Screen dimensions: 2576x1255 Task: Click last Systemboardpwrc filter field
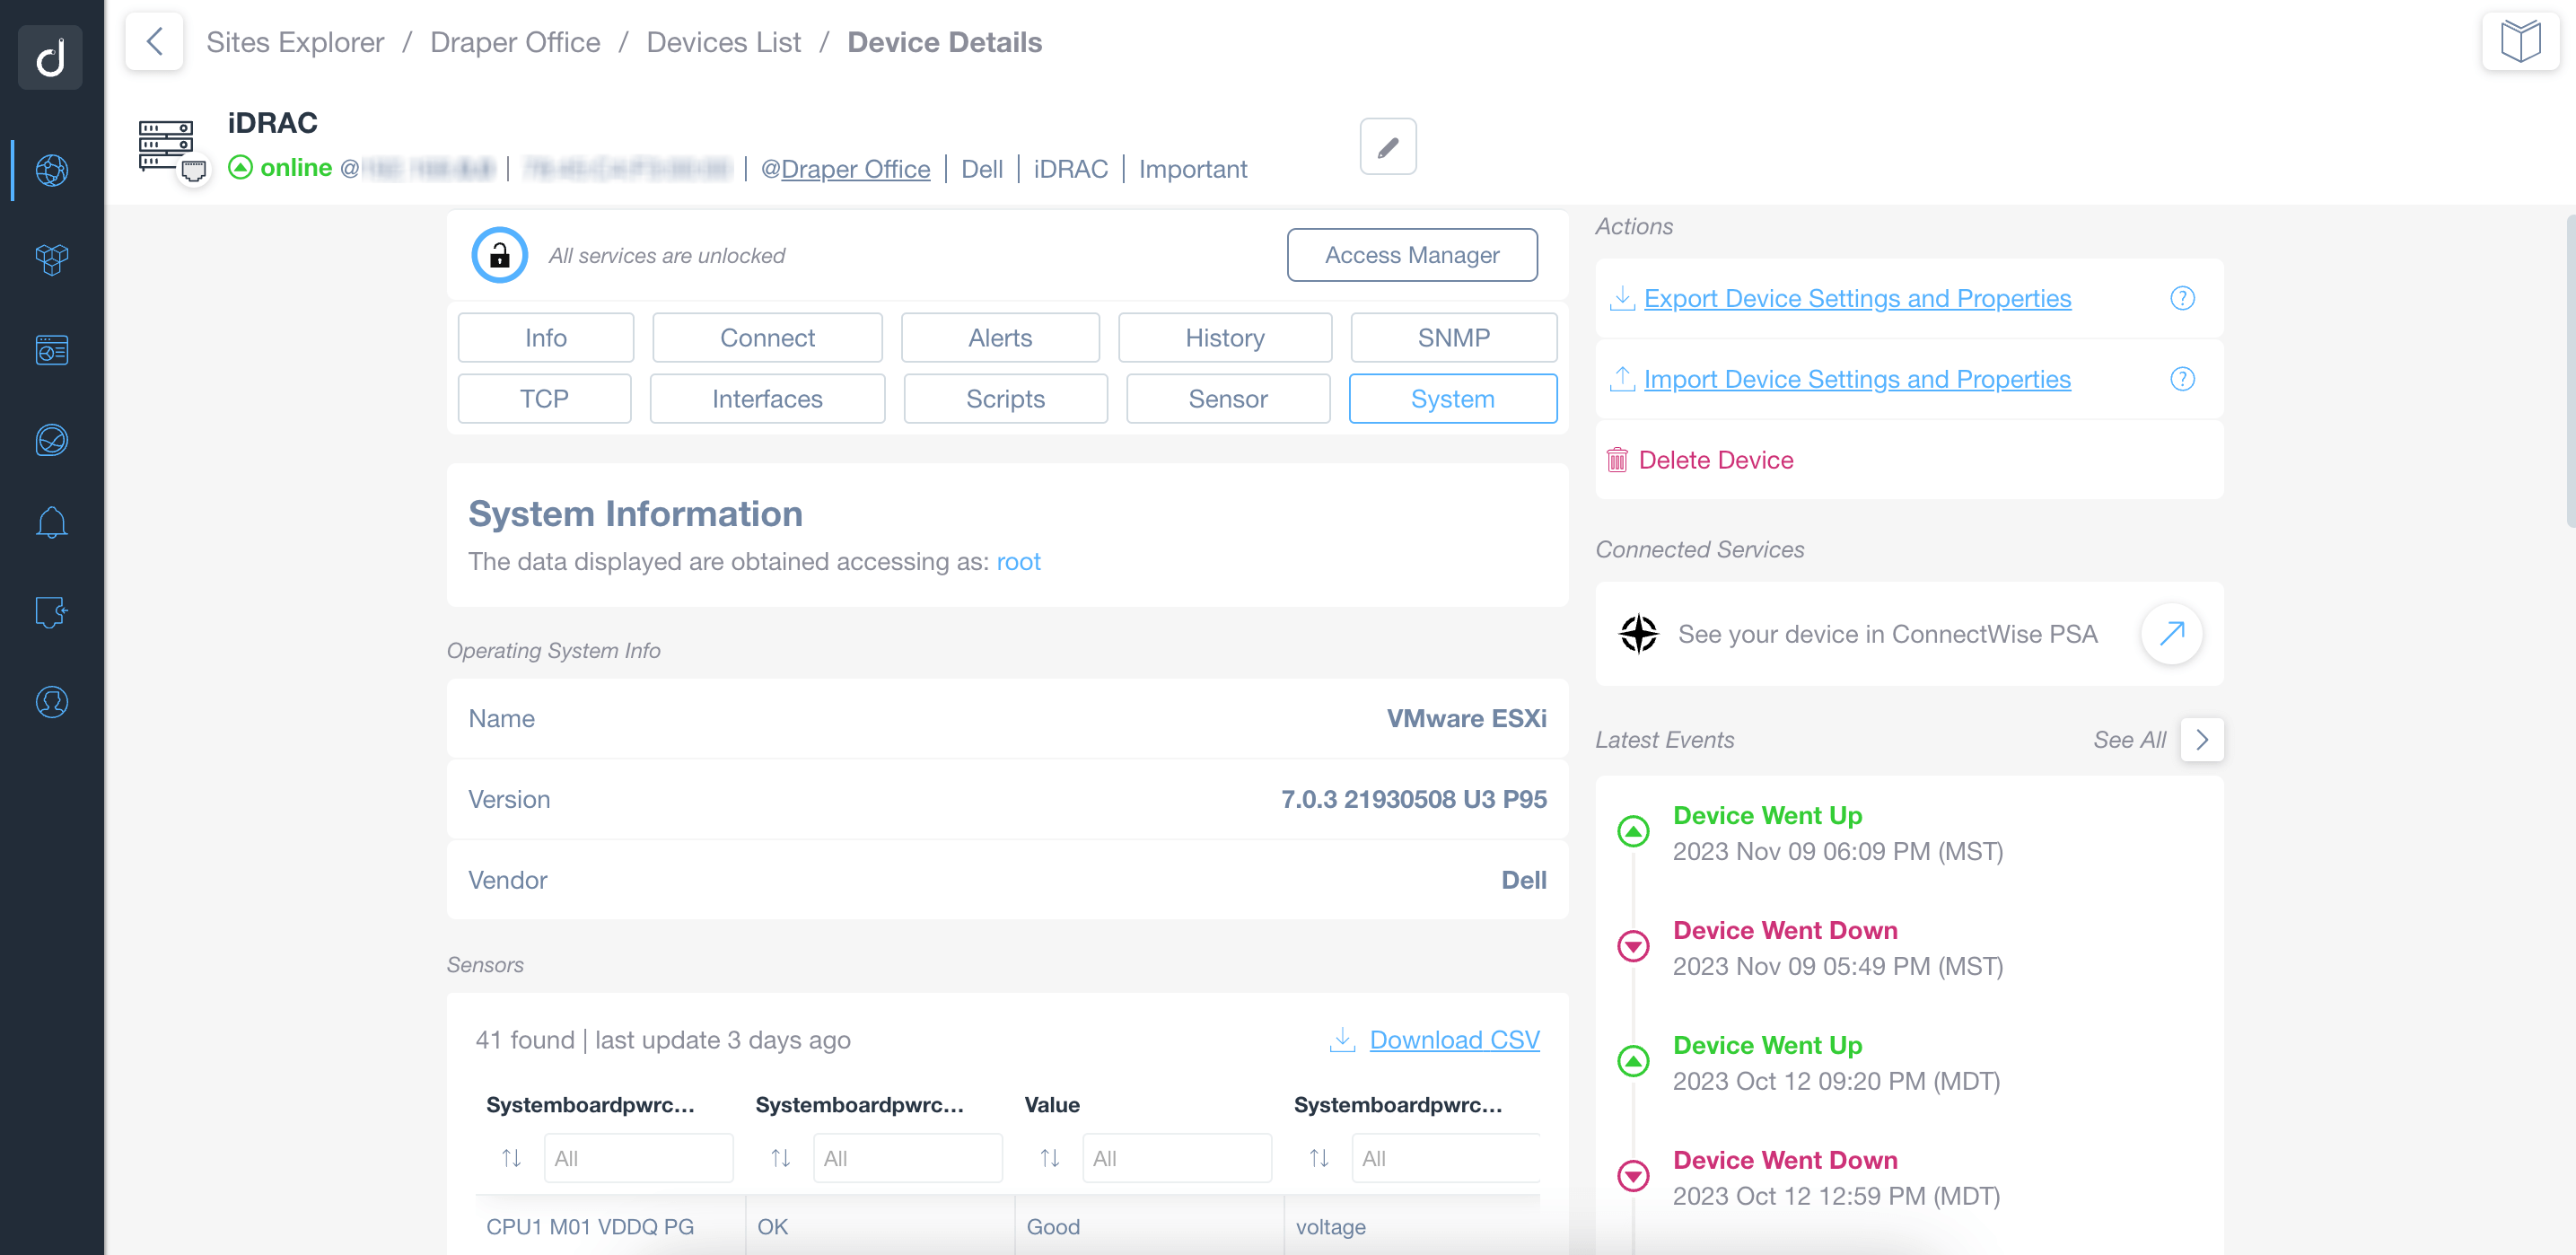[x=1446, y=1158]
